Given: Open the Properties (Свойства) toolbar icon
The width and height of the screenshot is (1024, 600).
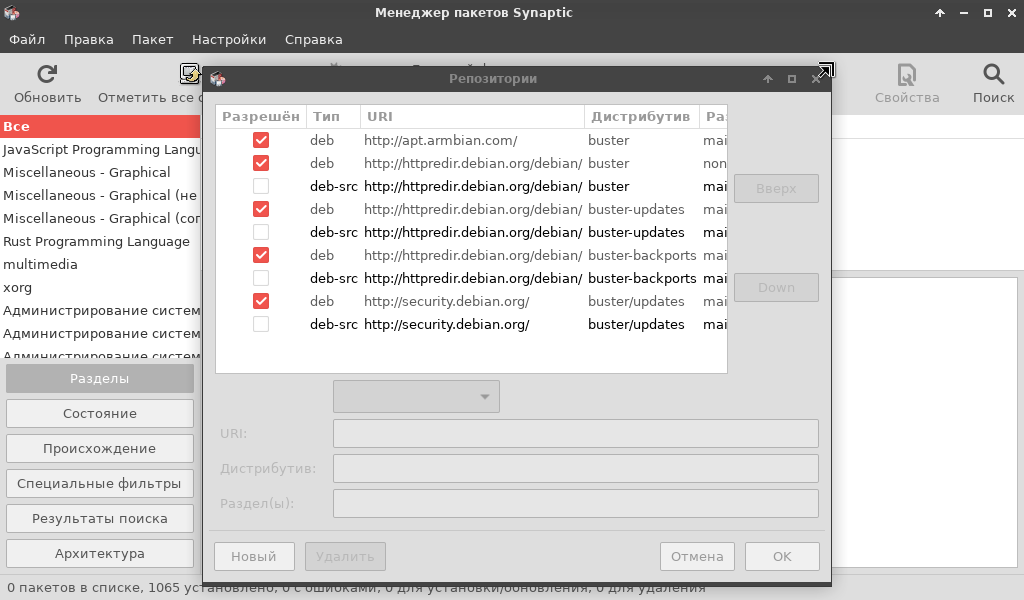Looking at the screenshot, I should [x=906, y=74].
